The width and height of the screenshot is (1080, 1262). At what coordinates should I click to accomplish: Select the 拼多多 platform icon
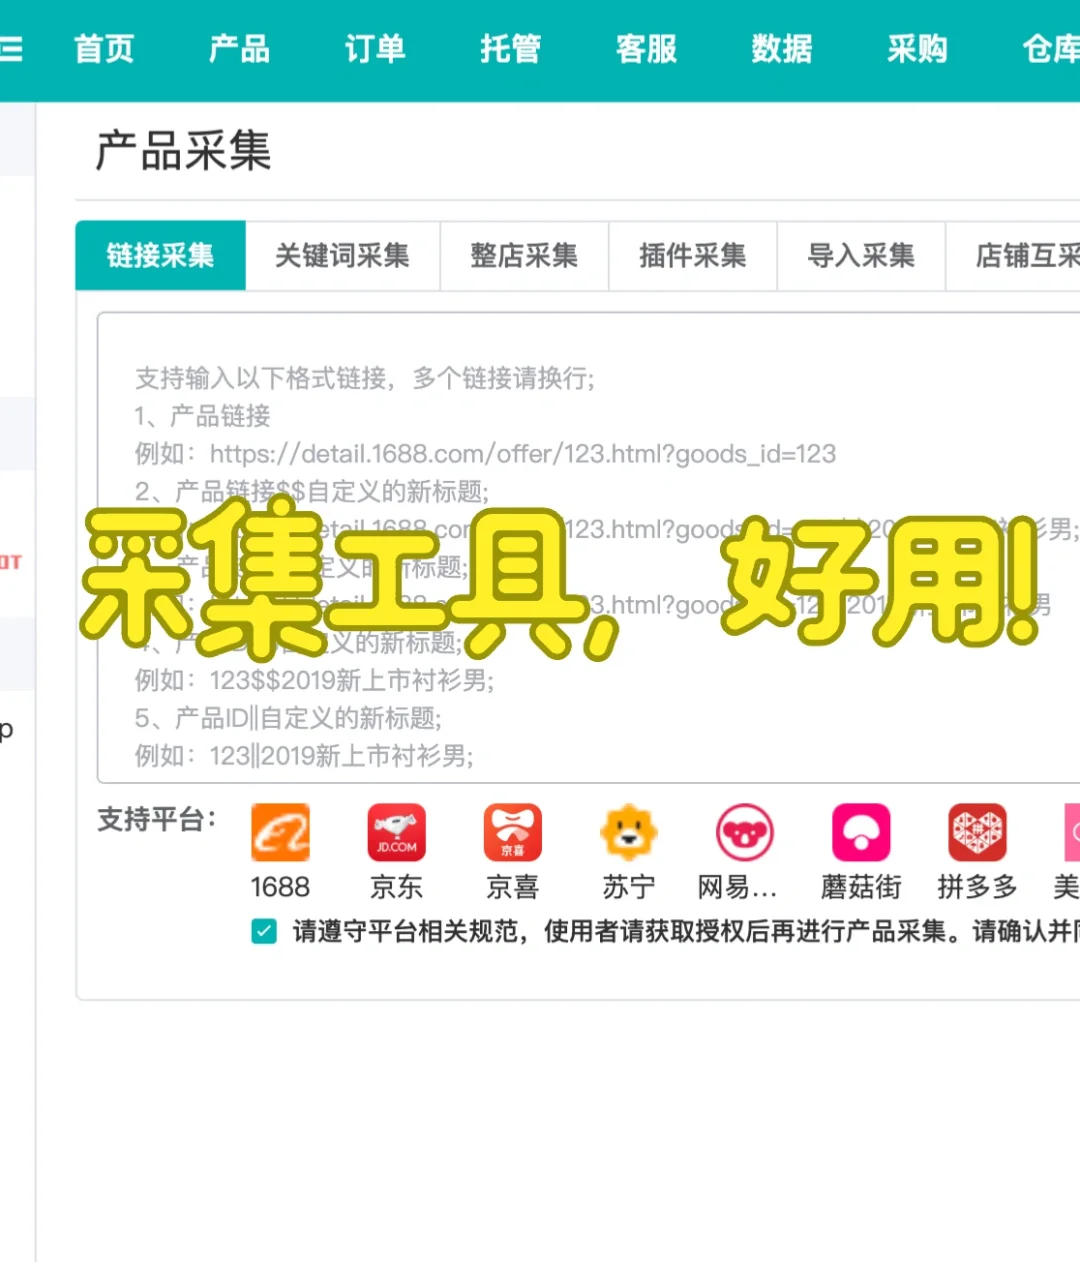(x=977, y=832)
